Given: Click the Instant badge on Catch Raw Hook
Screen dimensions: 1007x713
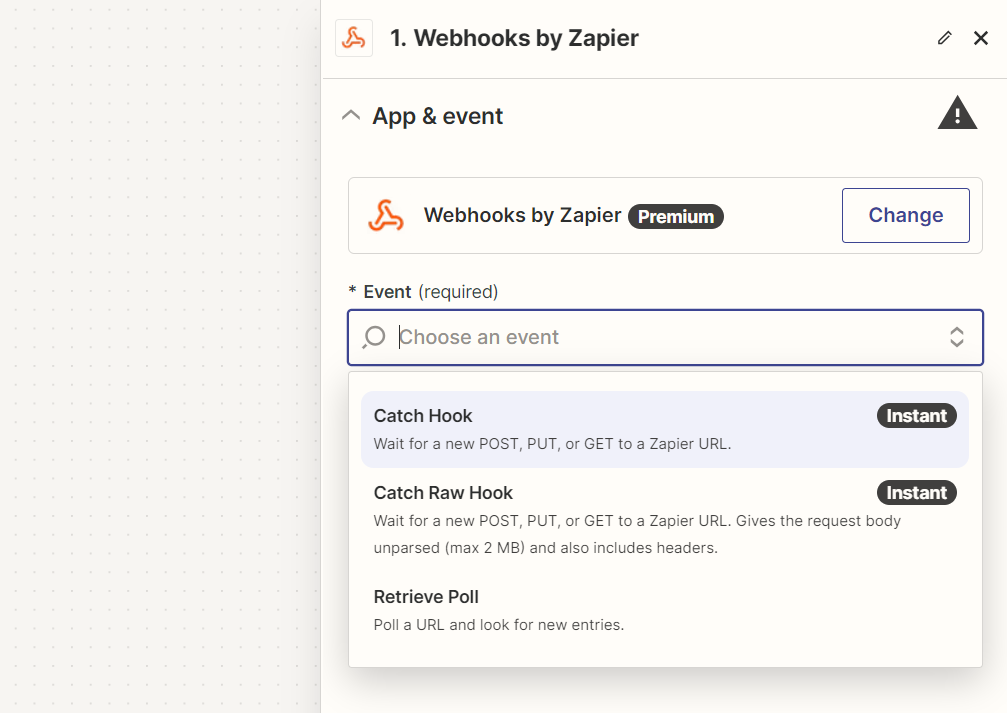Looking at the screenshot, I should 916,493.
